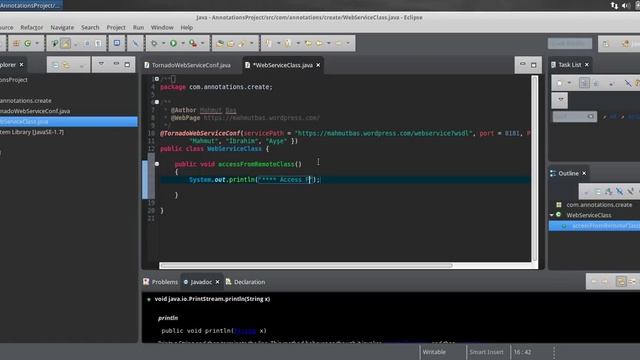Screen dimensions: 640x360
Task: Click the green Run button
Action: coord(173,43)
